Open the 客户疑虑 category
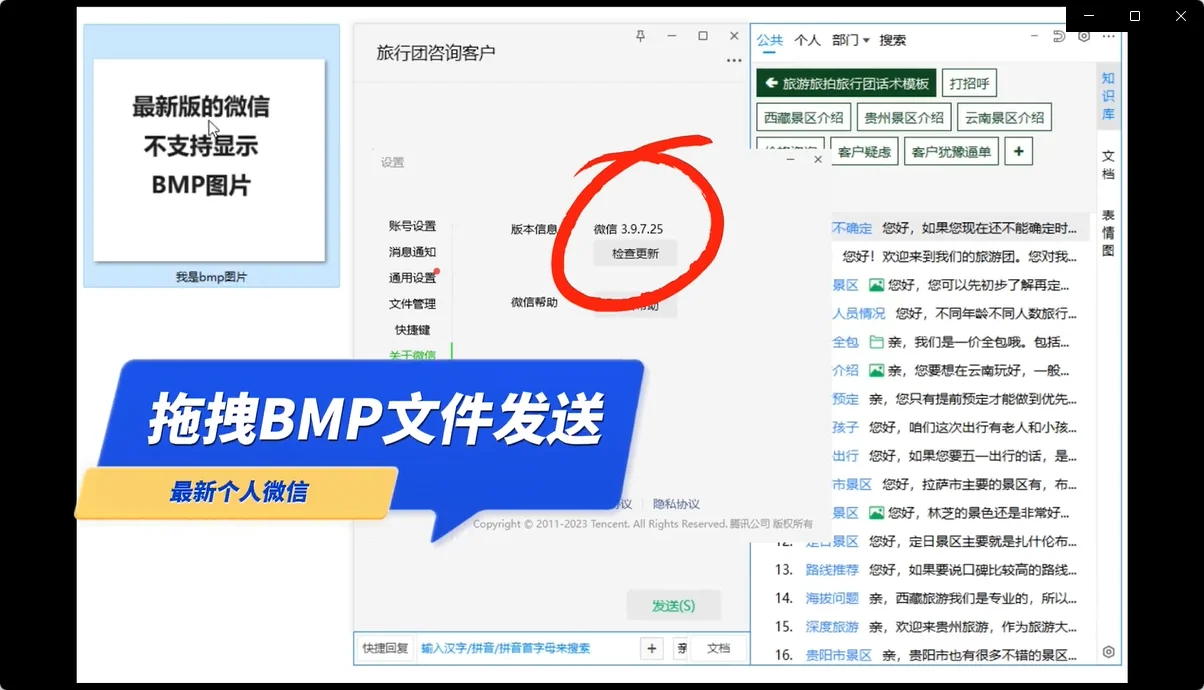Viewport: 1204px width, 690px height. tap(864, 151)
